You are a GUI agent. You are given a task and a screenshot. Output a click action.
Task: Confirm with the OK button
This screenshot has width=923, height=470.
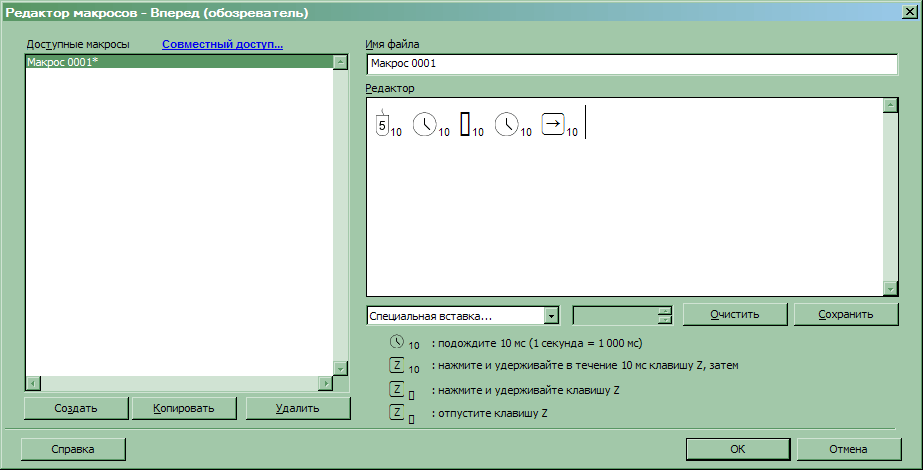pos(738,449)
